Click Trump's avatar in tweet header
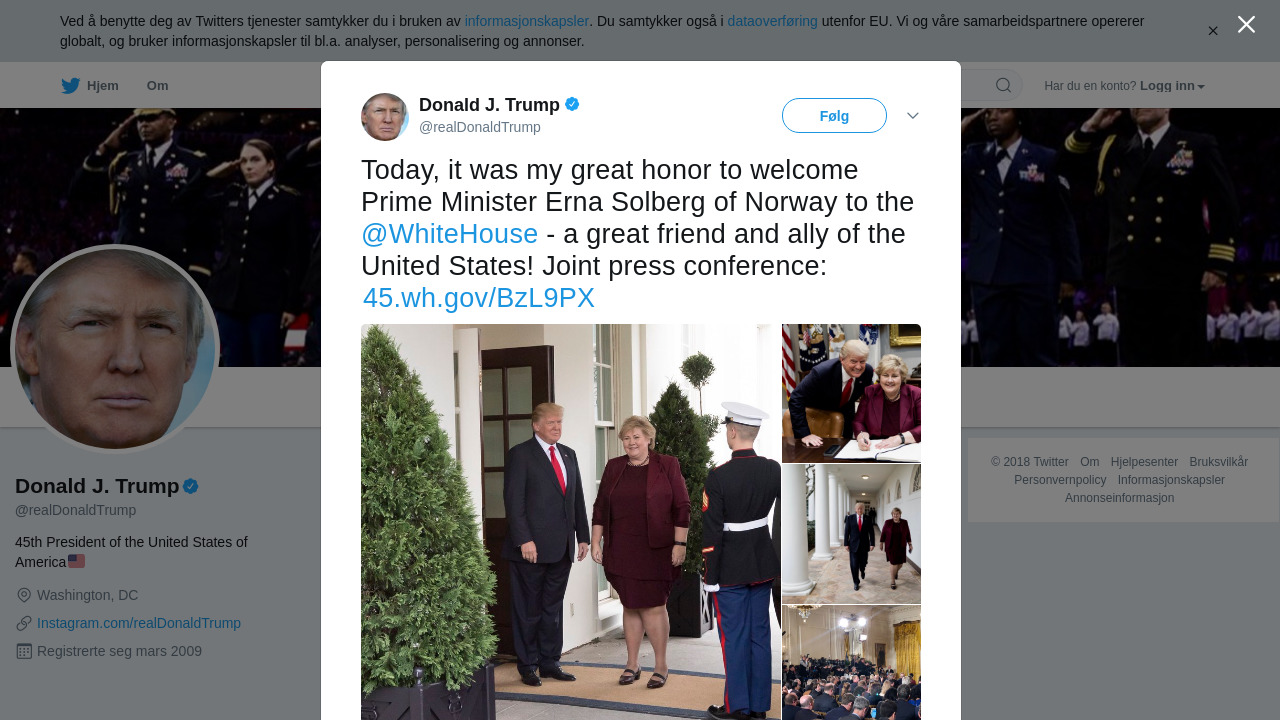Viewport: 1280px width, 720px height. [x=385, y=117]
